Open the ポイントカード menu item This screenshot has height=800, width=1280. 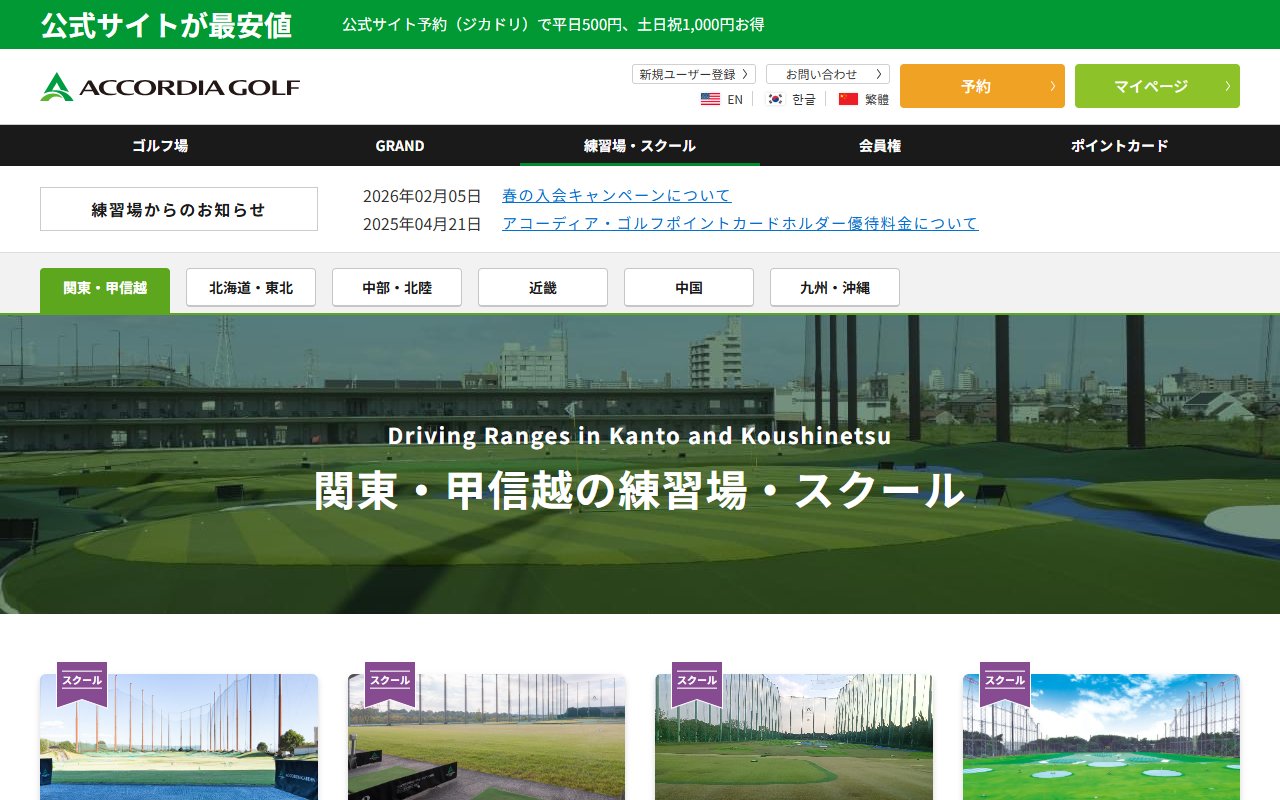pos(1119,146)
